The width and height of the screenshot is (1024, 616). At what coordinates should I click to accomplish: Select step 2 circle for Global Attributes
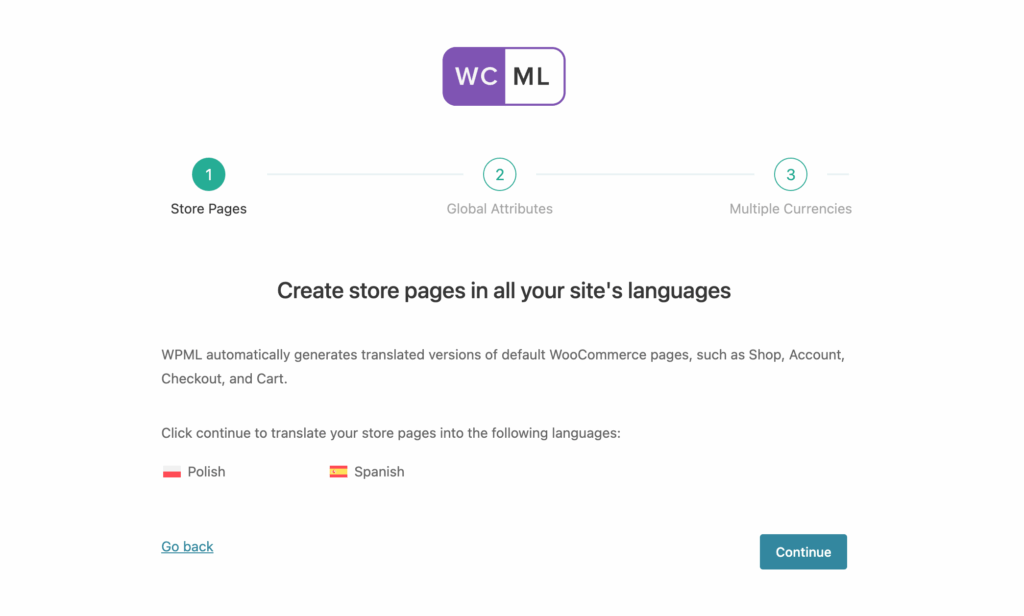[500, 174]
